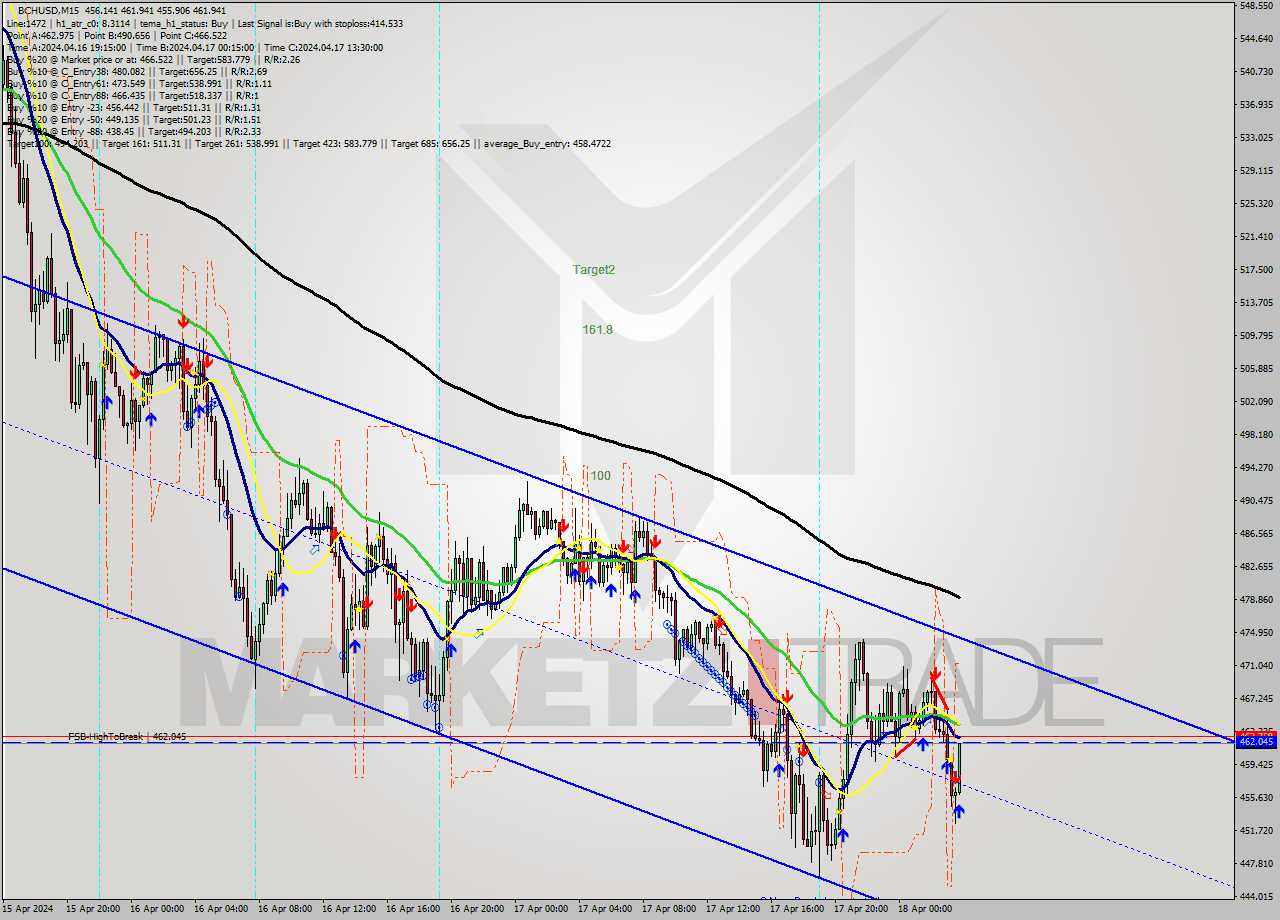
Task: Click the 517.500 price axis label
Action: [x=1256, y=269]
